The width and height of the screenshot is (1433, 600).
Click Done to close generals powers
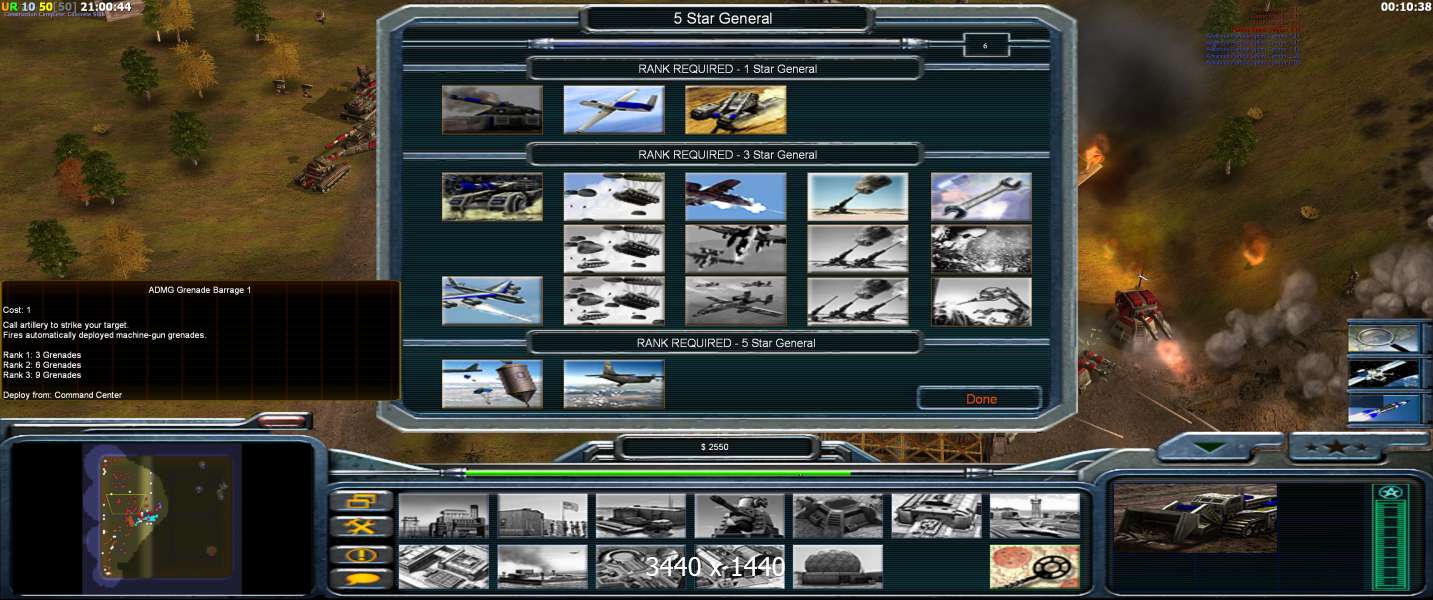click(980, 399)
